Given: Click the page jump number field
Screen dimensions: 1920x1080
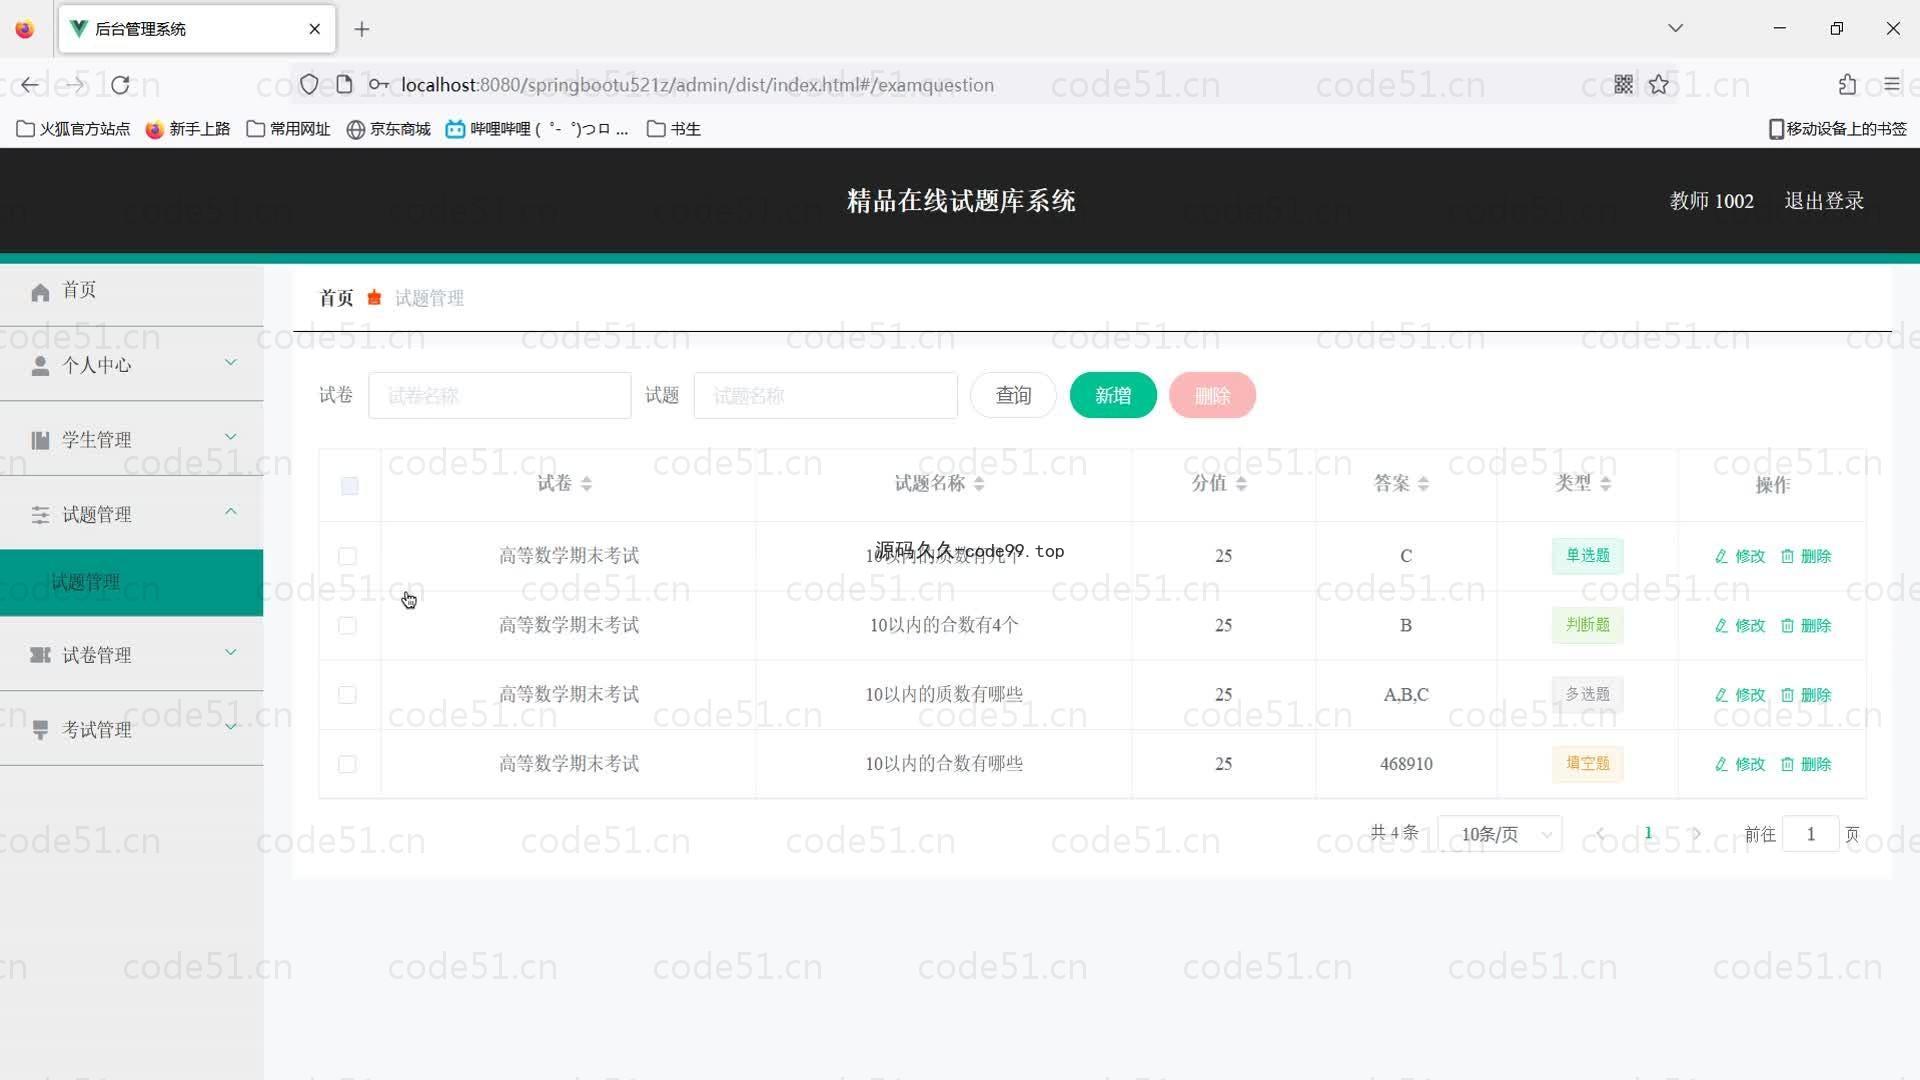Looking at the screenshot, I should pyautogui.click(x=1811, y=834).
